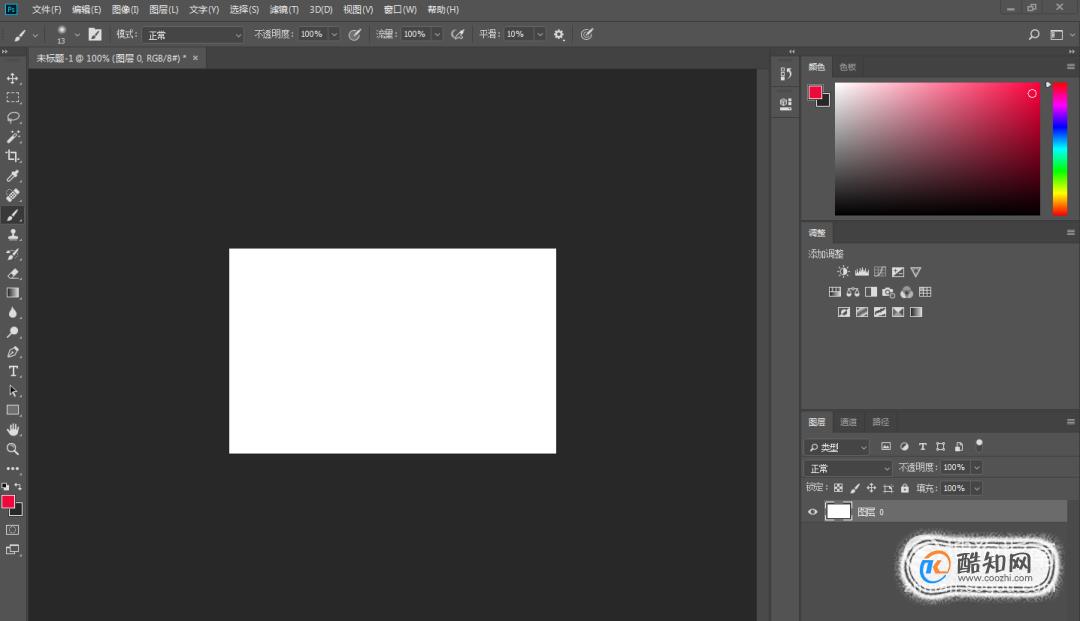Switch to the 通道 tab
This screenshot has width=1080, height=621.
pyautogui.click(x=848, y=422)
